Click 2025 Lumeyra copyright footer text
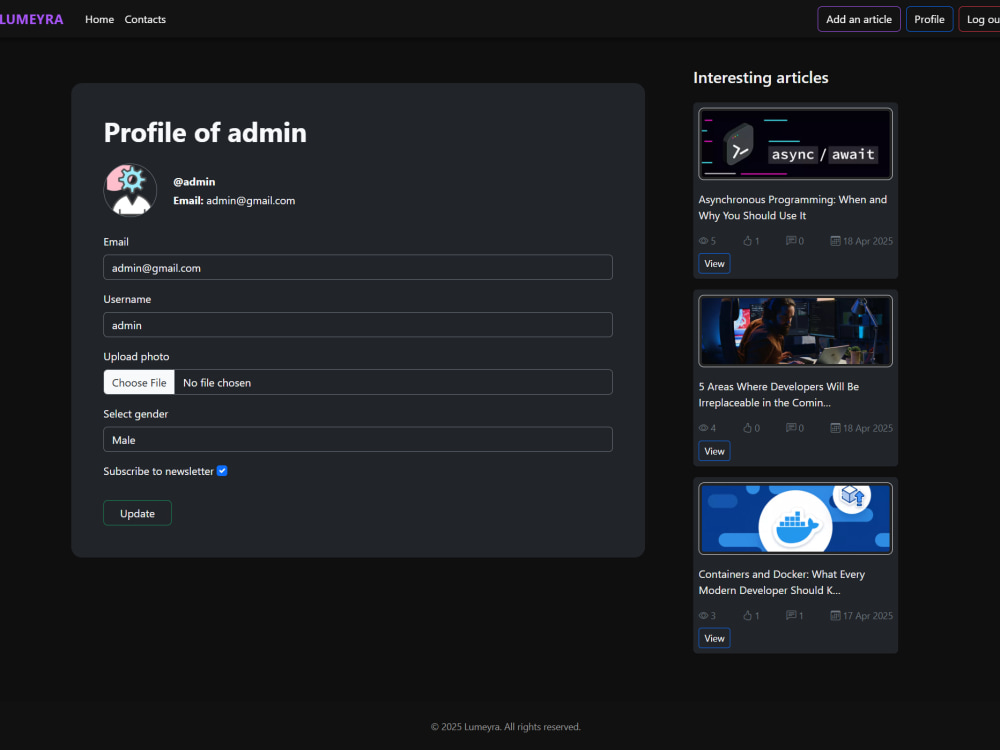 pos(506,726)
